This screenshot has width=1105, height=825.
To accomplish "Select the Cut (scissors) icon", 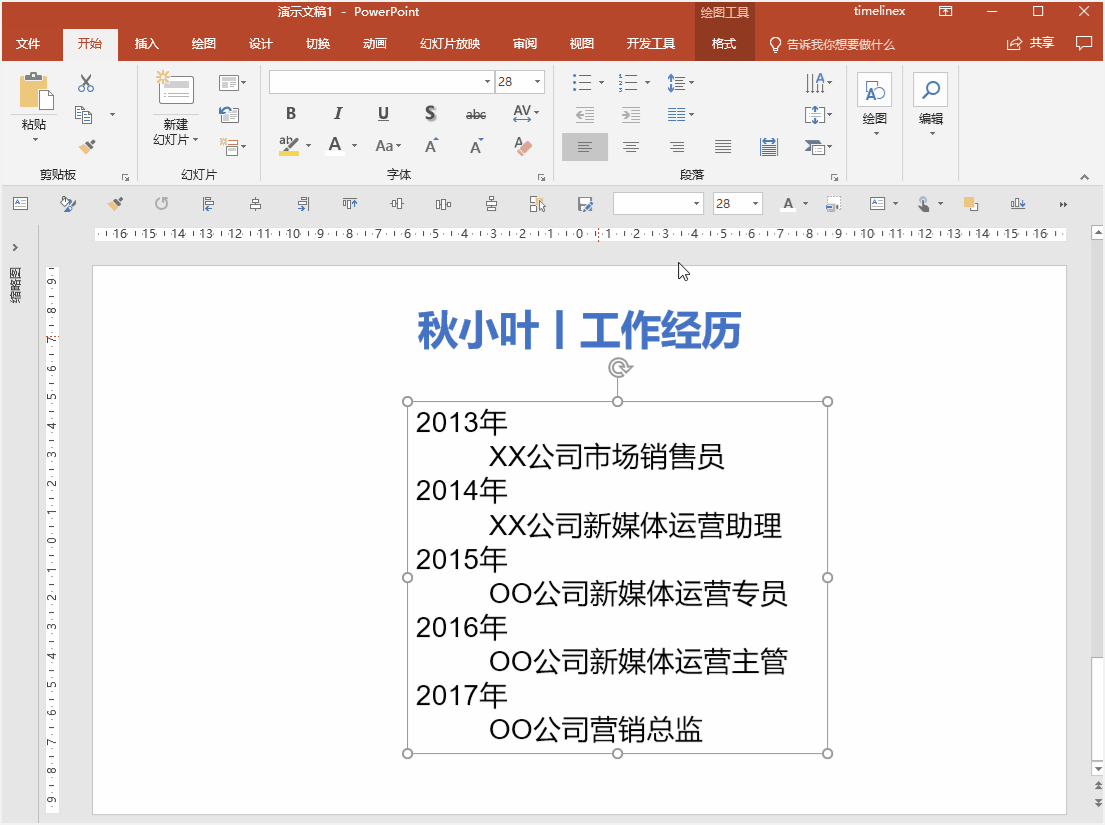I will pyautogui.click(x=86, y=81).
